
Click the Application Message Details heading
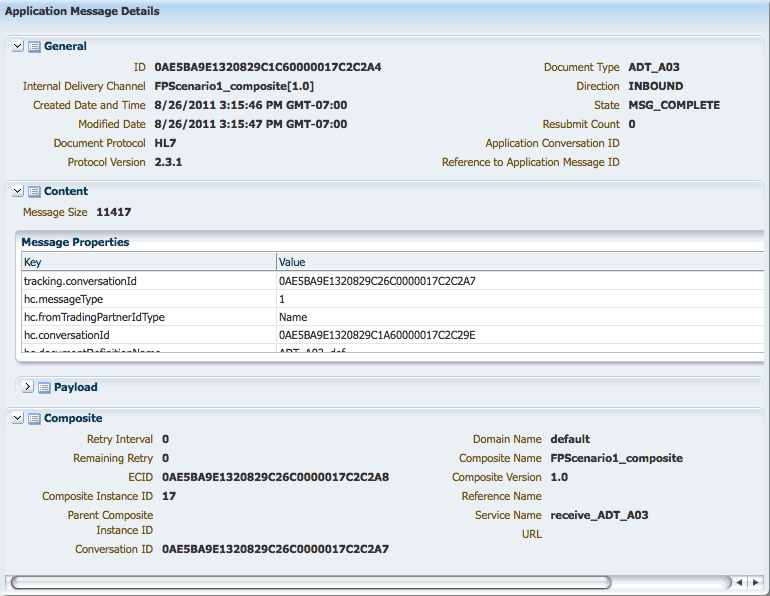point(82,11)
